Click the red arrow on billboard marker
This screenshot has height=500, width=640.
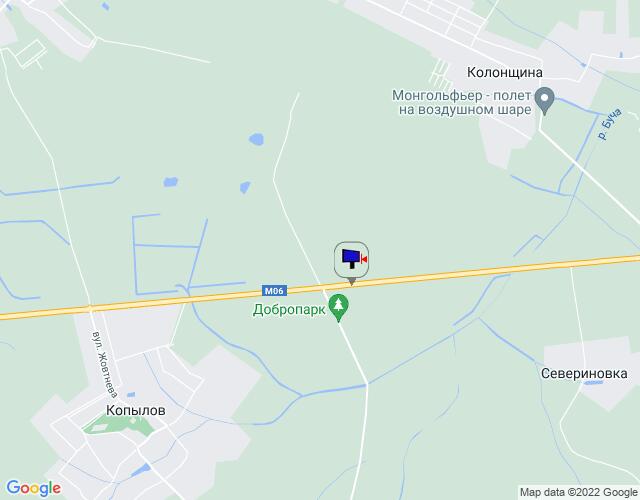point(364,259)
